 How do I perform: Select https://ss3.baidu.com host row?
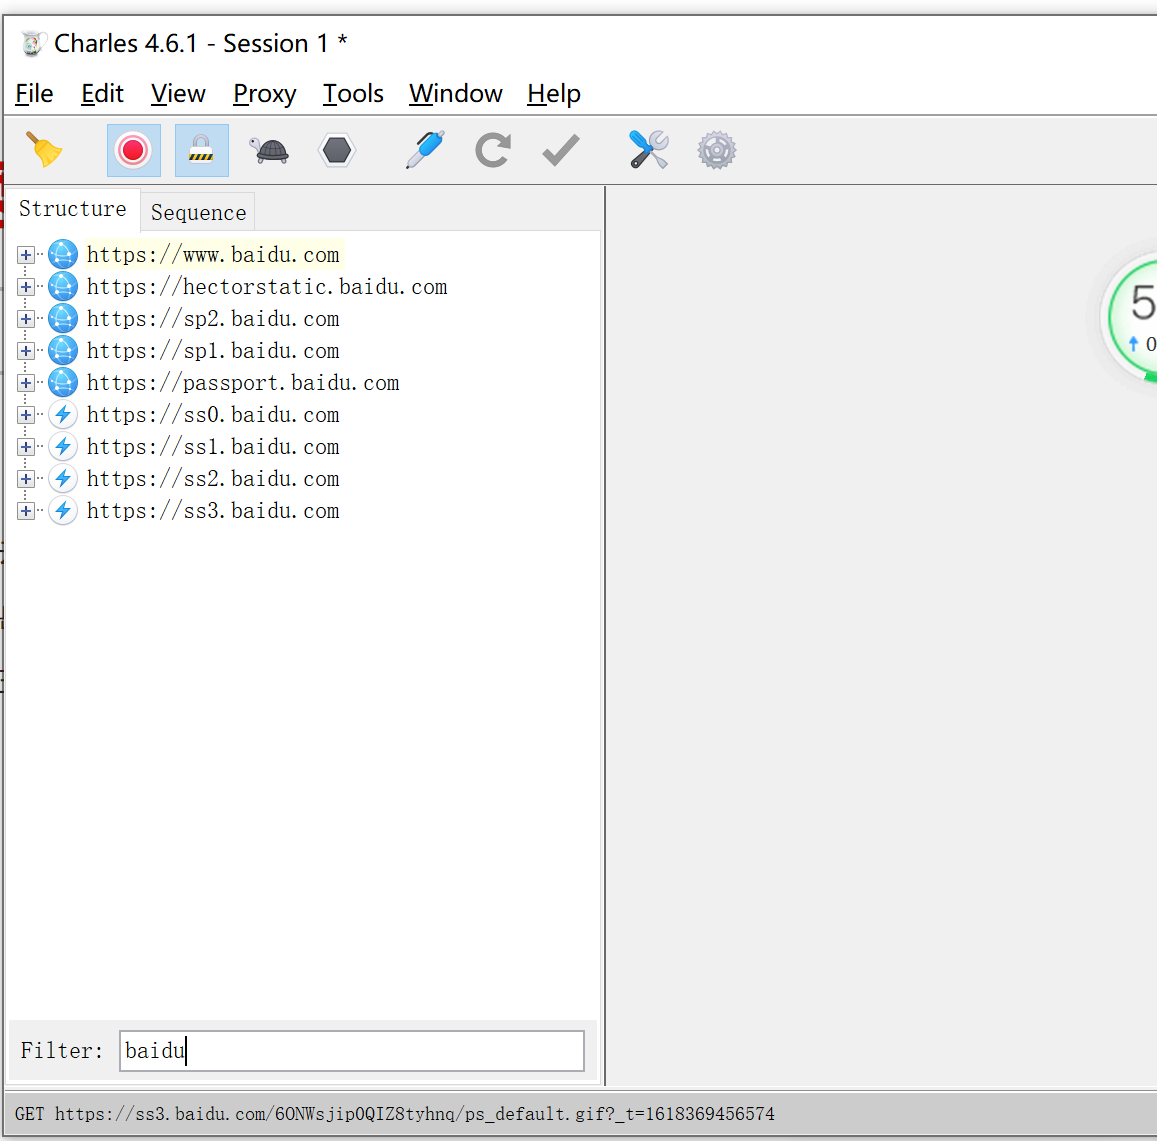pyautogui.click(x=213, y=511)
